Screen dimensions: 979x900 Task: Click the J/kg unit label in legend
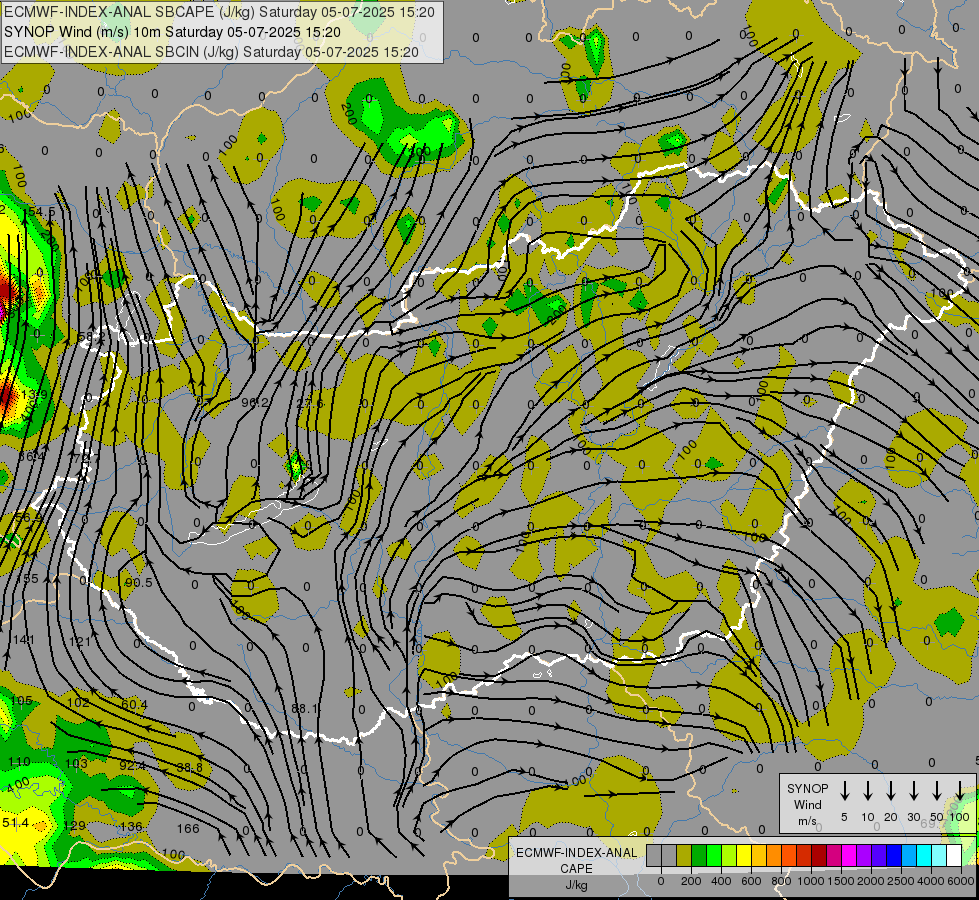(576, 885)
